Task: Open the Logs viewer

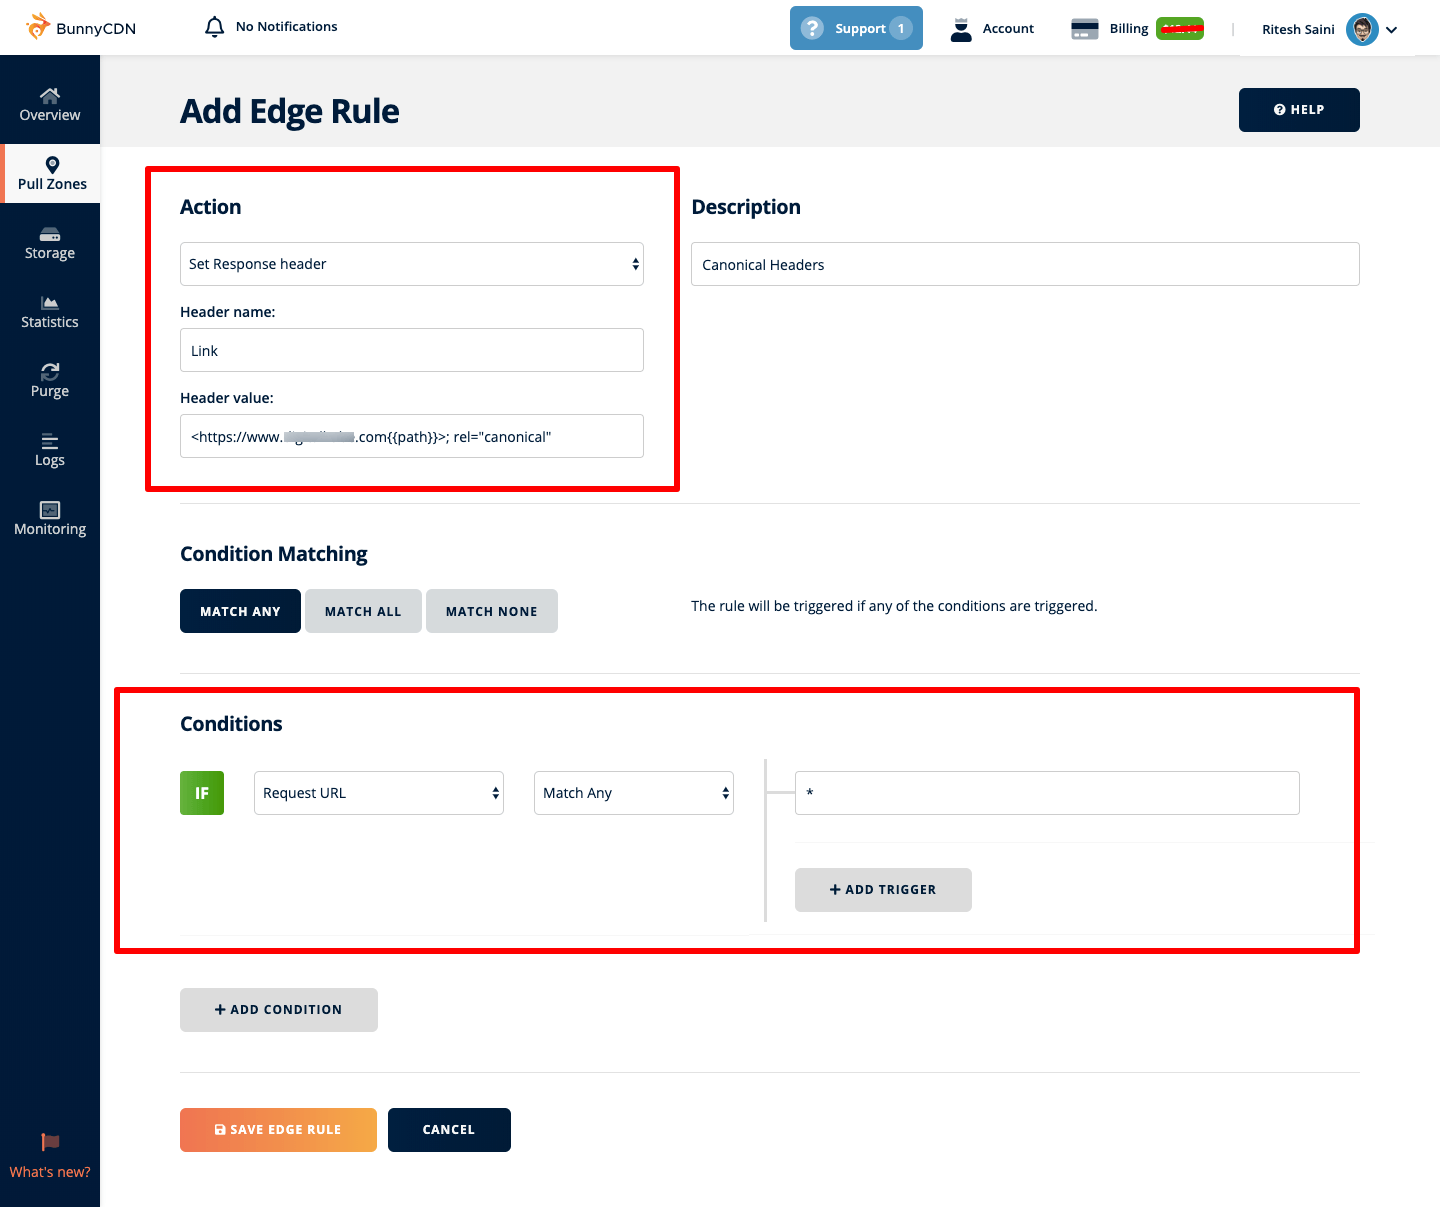Action: pos(49,449)
